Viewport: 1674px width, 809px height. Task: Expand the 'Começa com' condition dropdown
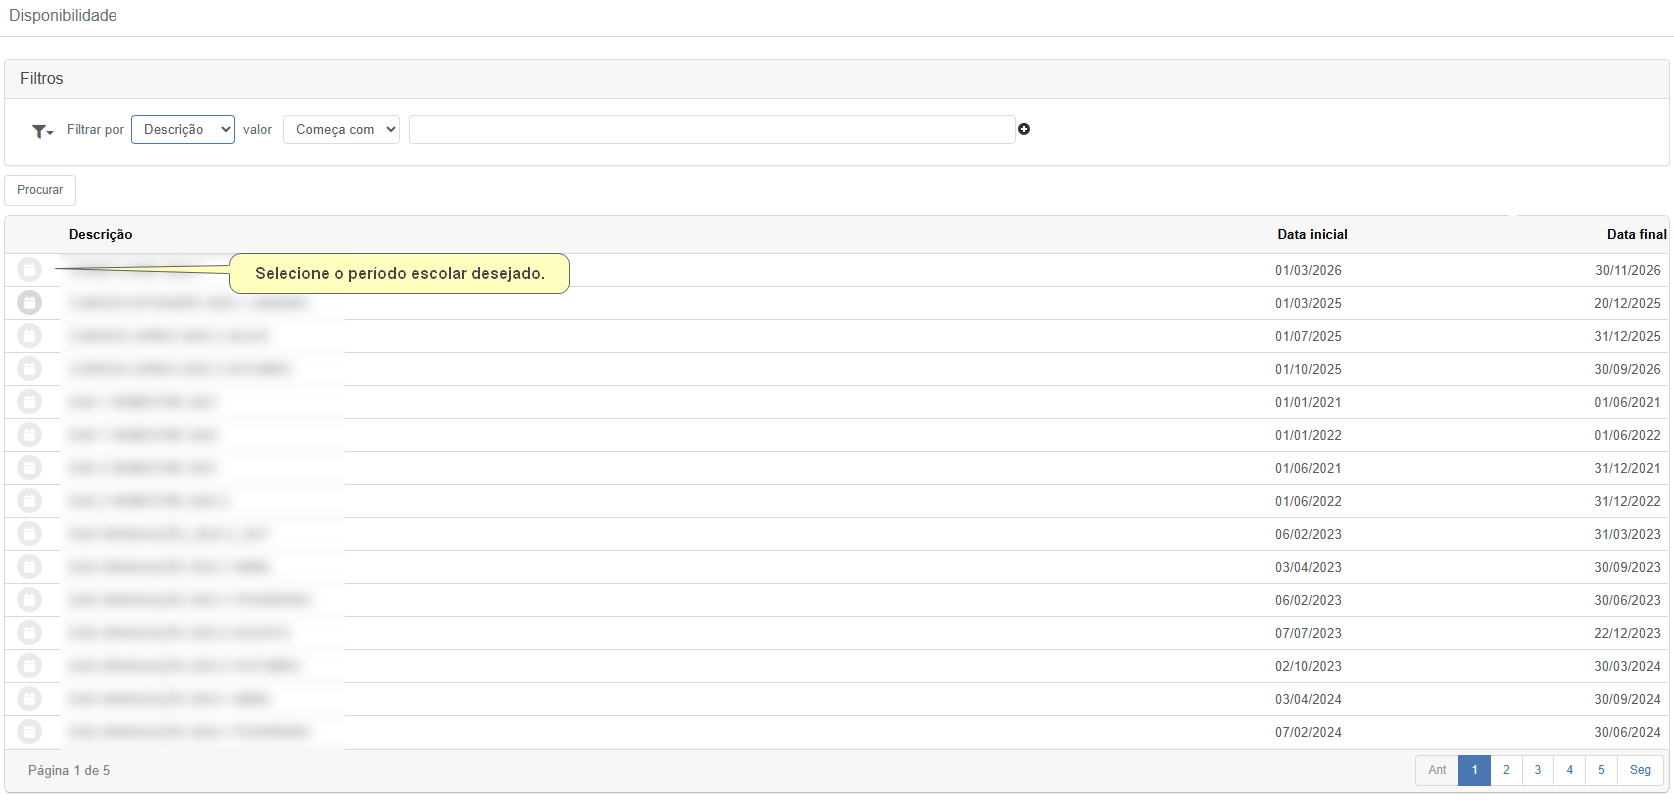point(341,130)
